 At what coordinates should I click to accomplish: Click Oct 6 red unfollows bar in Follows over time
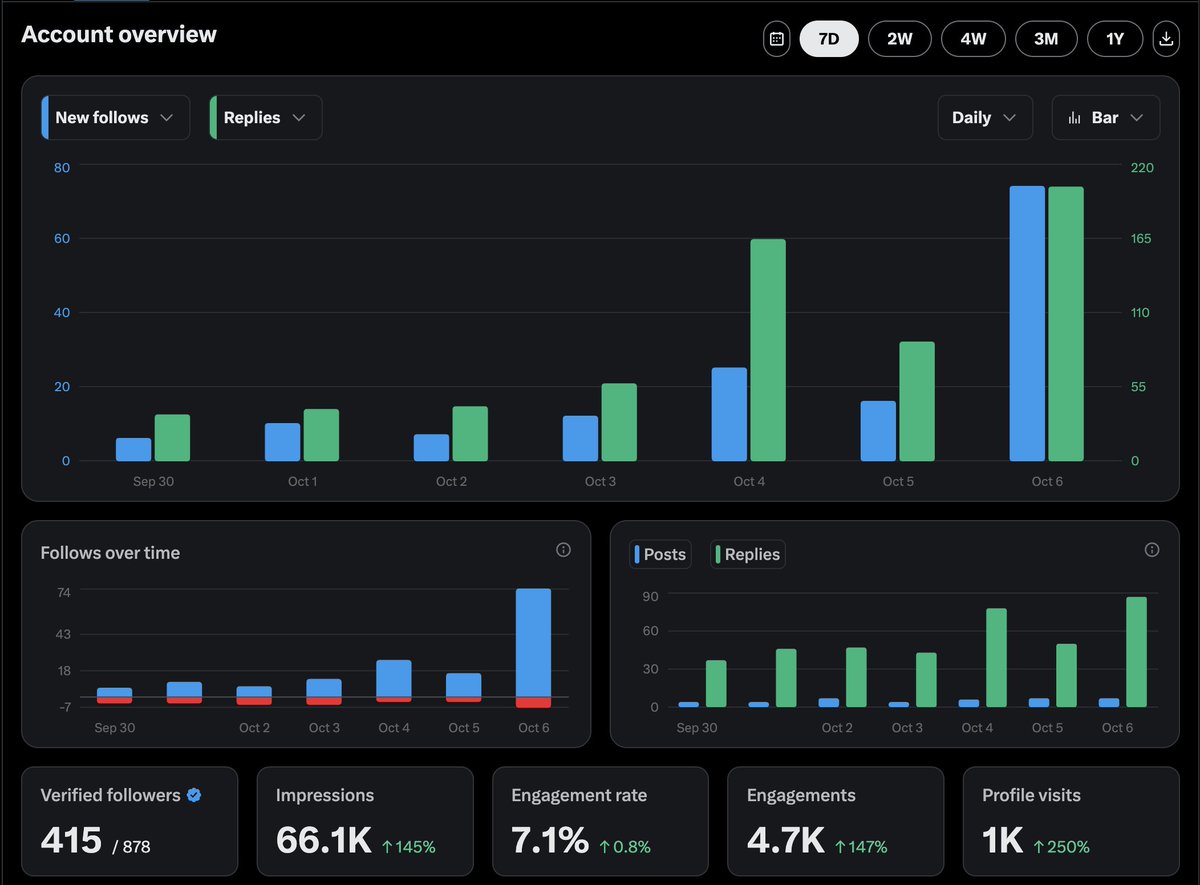coord(534,702)
